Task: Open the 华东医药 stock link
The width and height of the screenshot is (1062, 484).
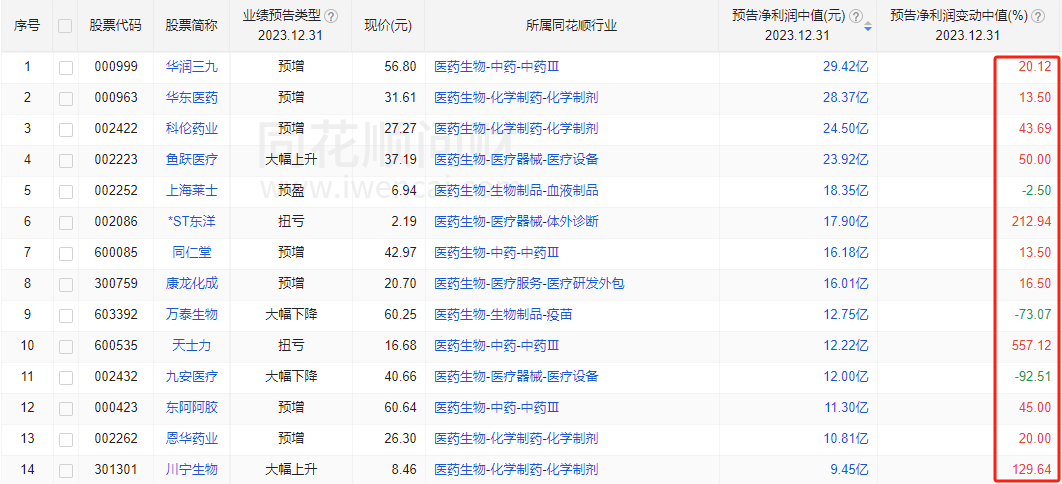Action: pyautogui.click(x=192, y=98)
